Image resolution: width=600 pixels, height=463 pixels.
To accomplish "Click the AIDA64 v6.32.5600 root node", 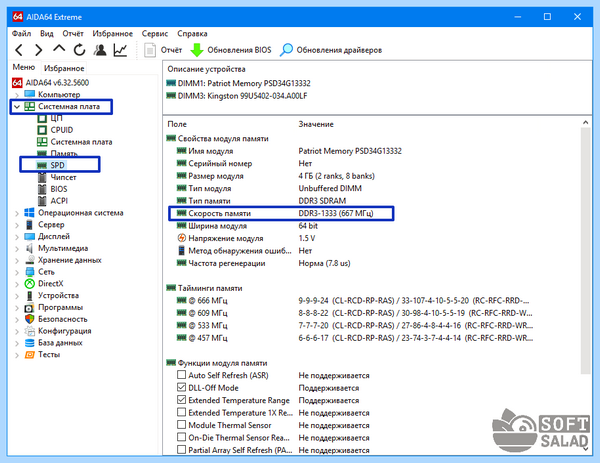I will (57, 83).
